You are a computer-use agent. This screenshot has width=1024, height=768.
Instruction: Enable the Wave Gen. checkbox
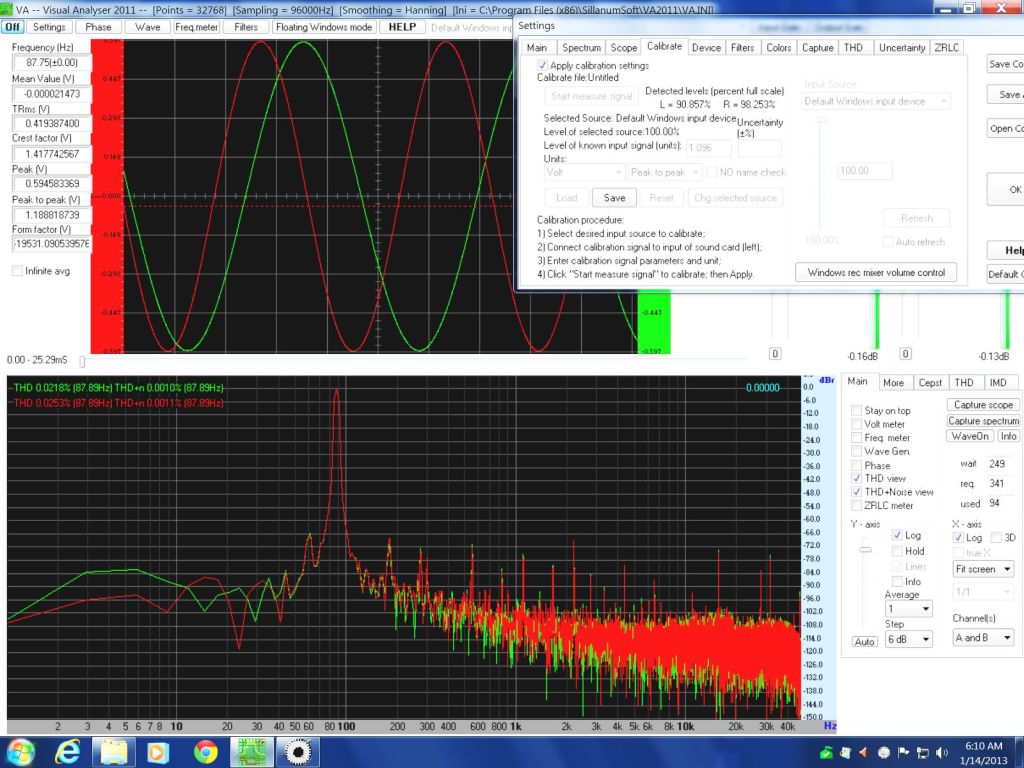pos(856,451)
